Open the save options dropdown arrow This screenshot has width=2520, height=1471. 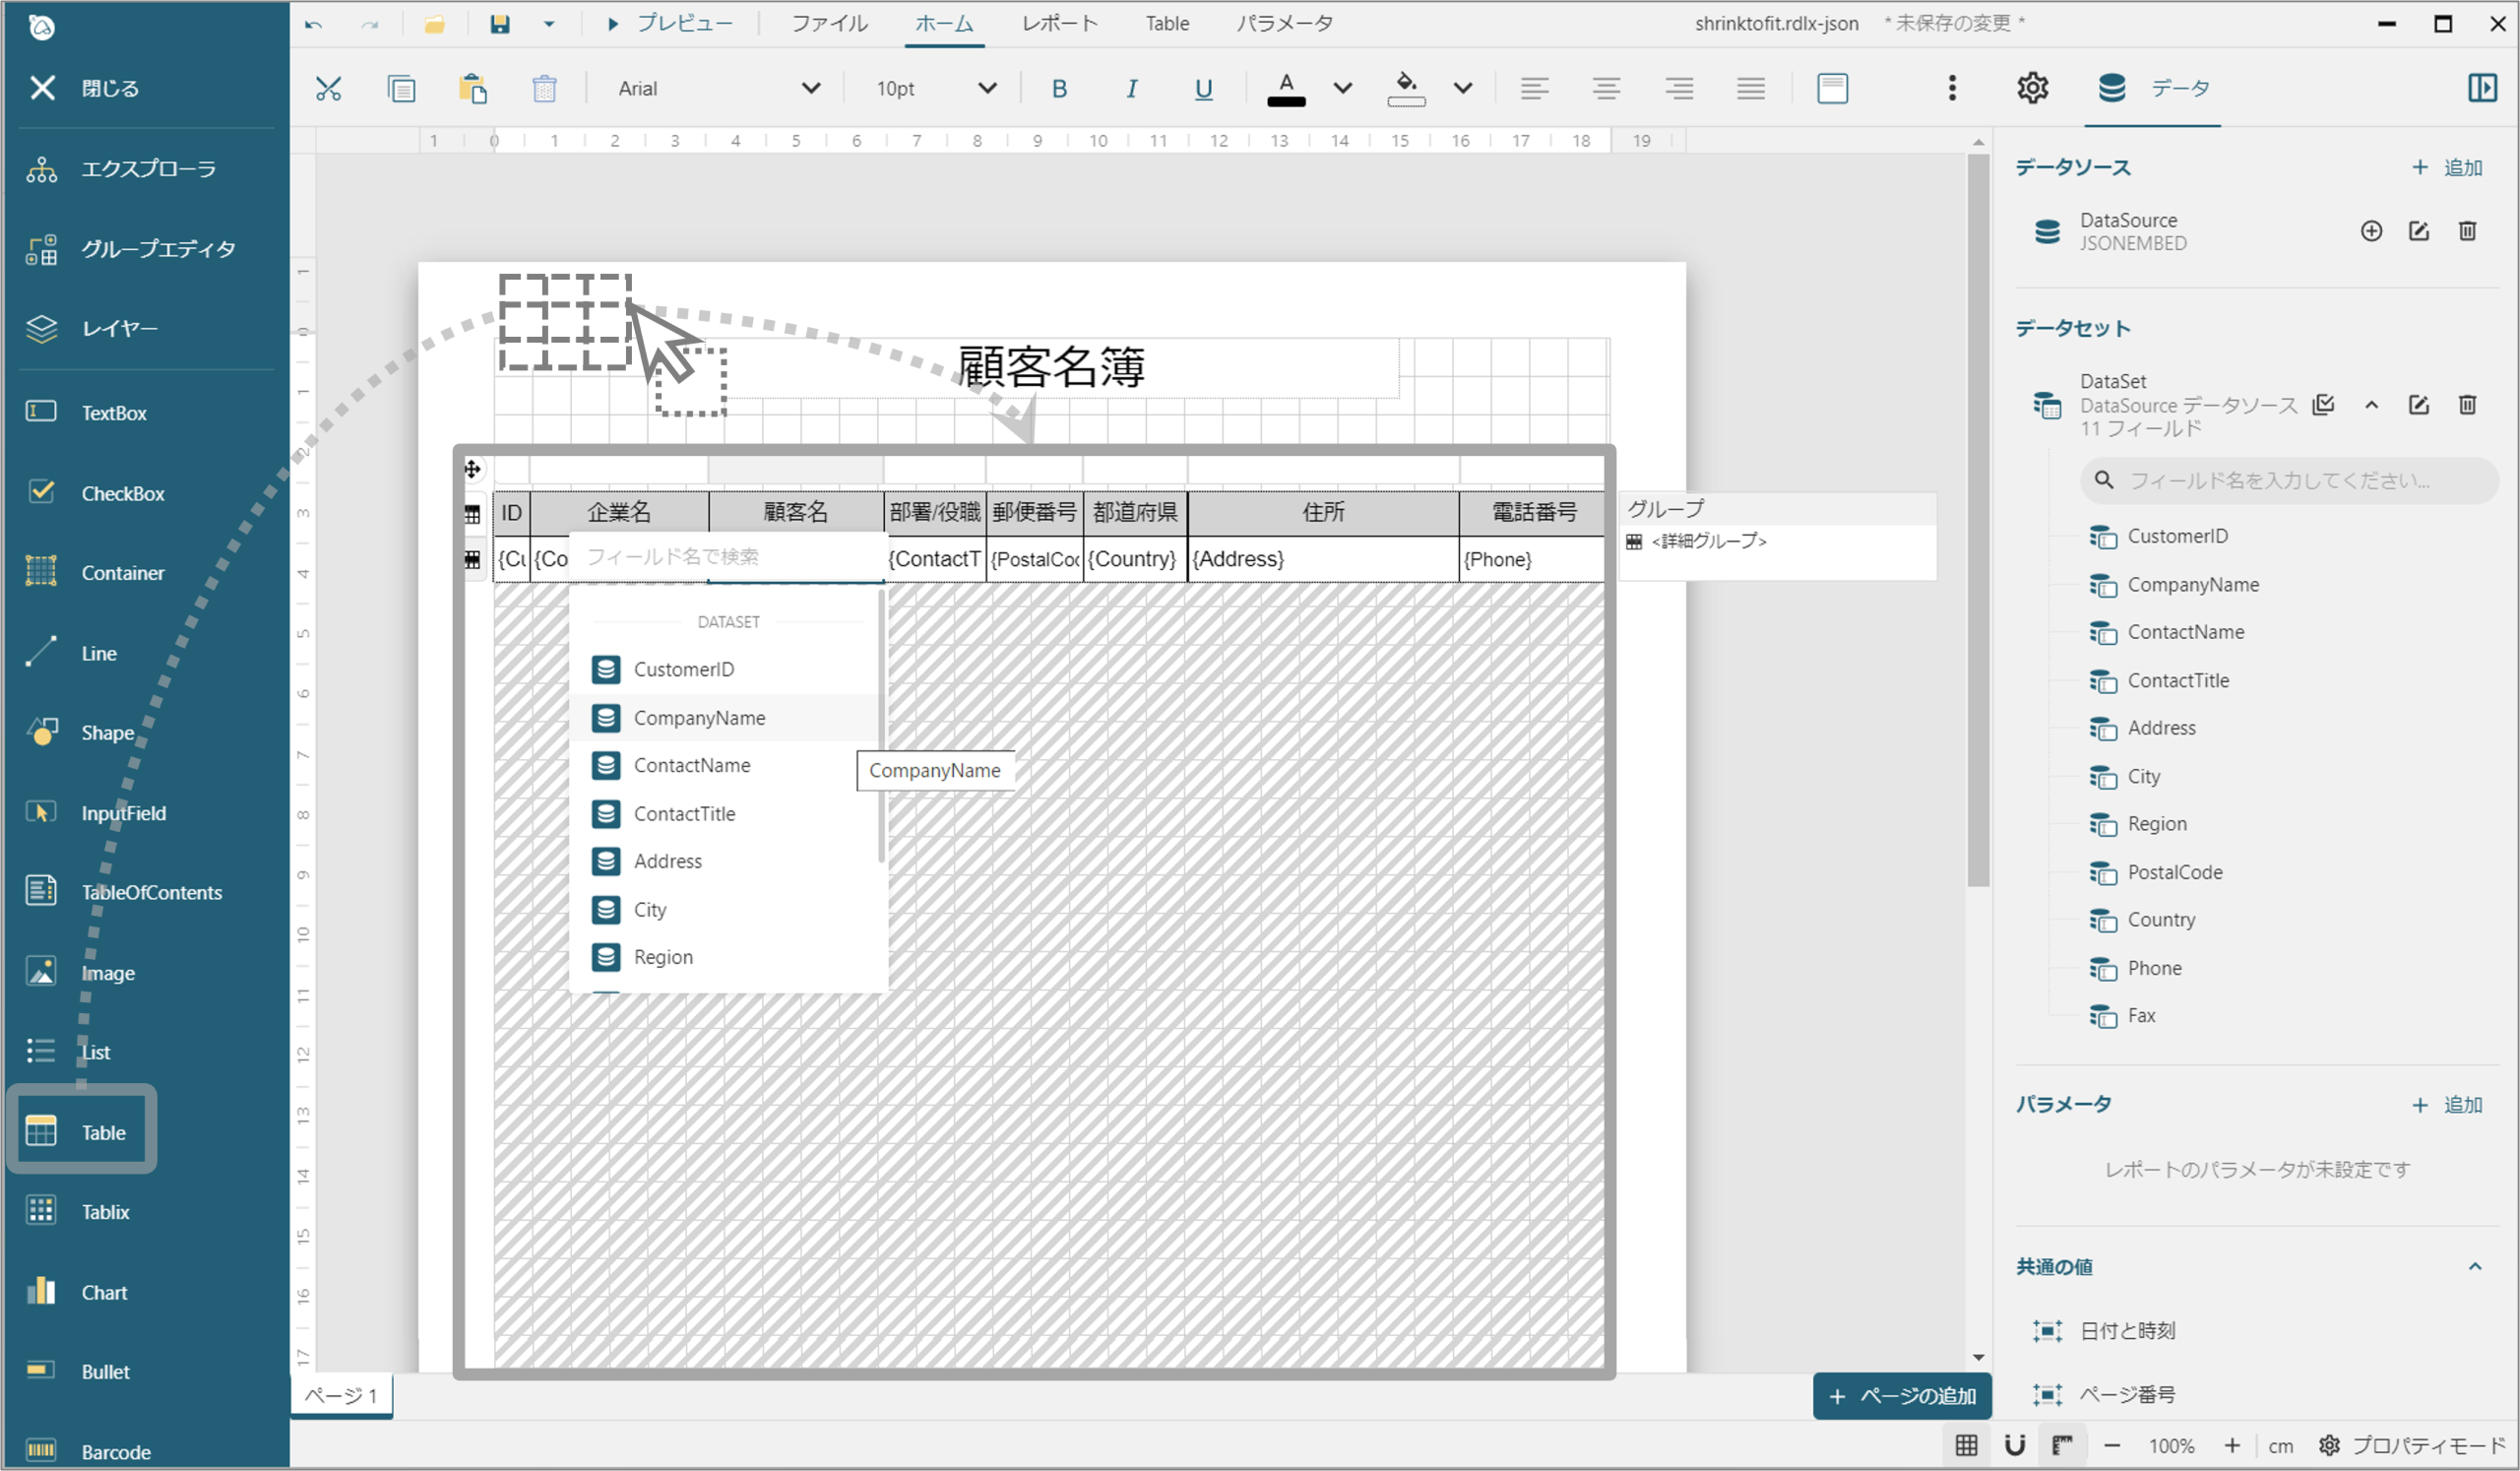(x=549, y=24)
